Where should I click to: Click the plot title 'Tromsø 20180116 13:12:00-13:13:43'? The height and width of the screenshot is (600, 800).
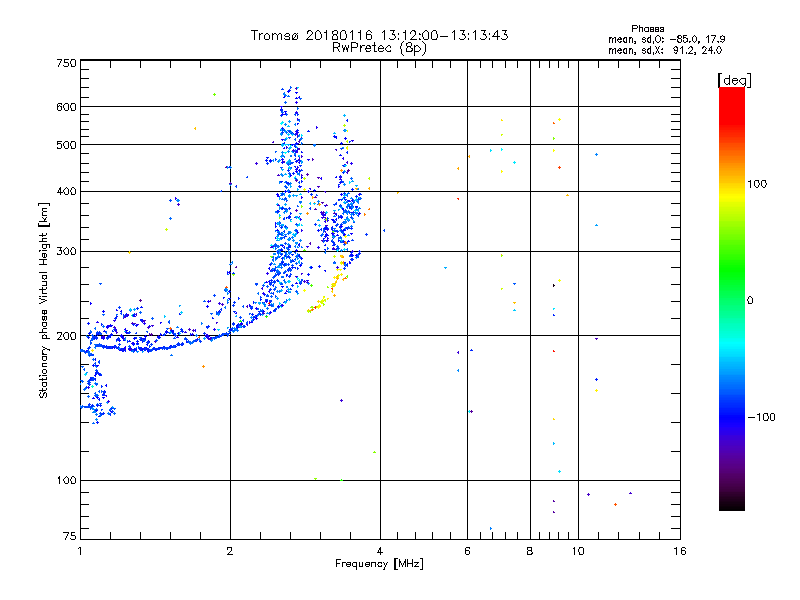tap(379, 35)
